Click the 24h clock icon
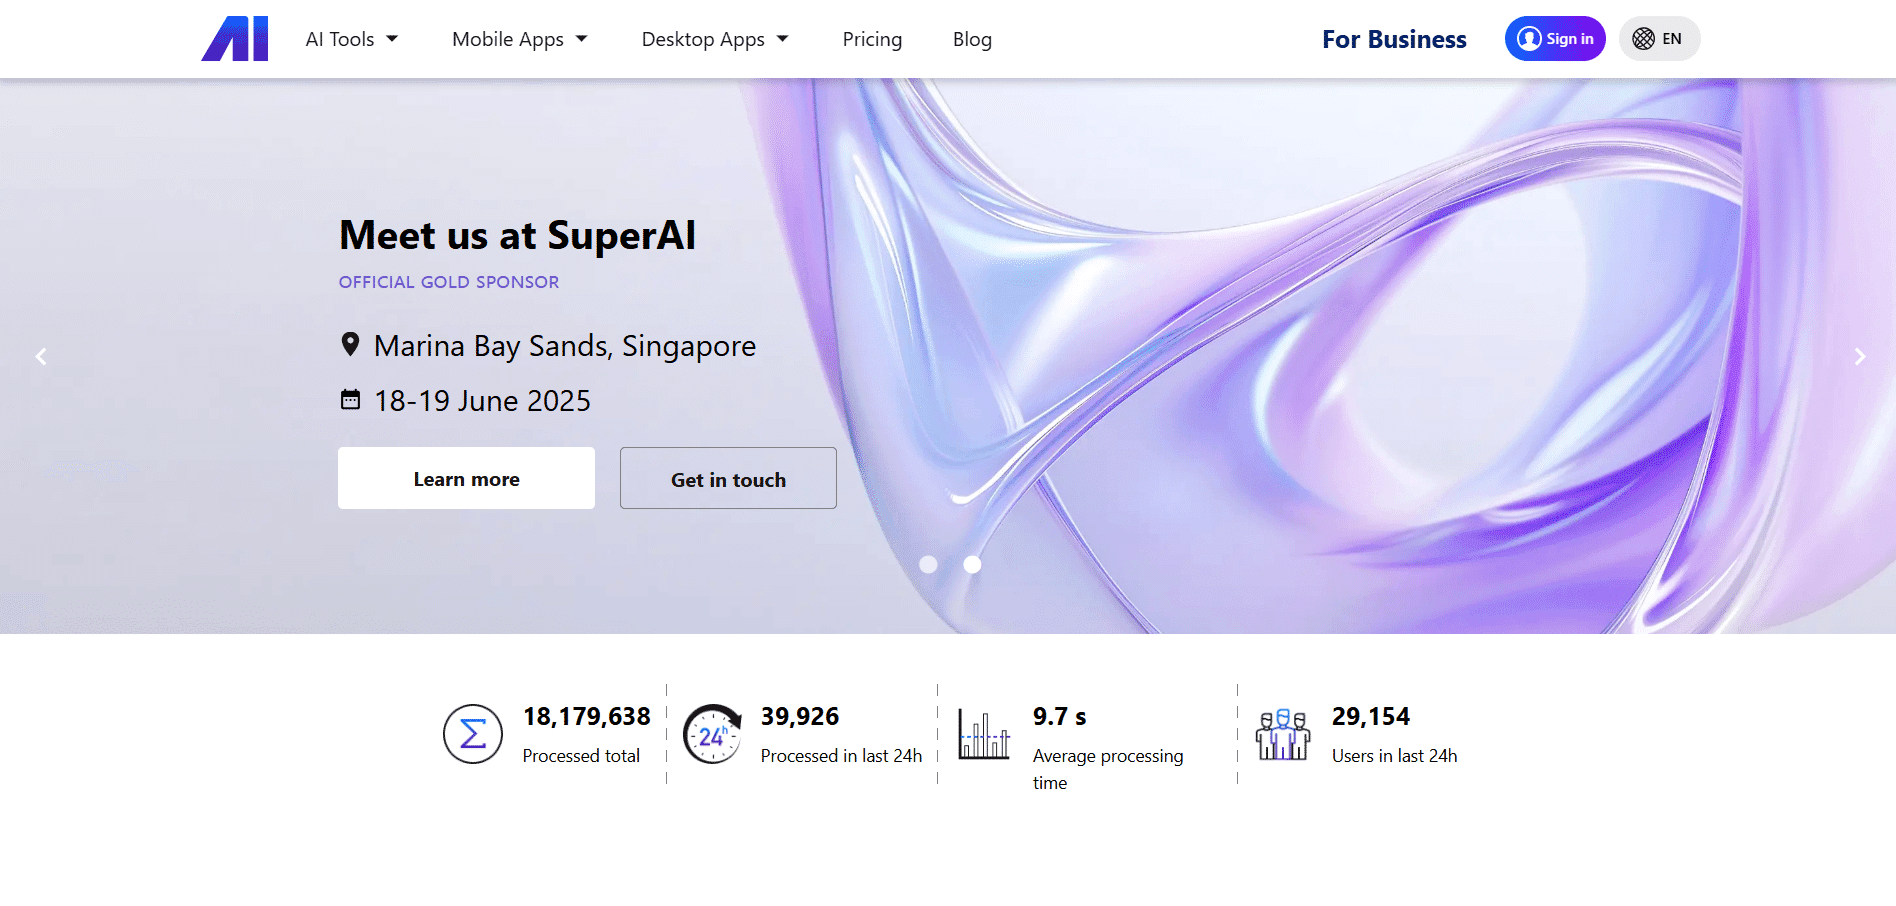The height and width of the screenshot is (906, 1896). pyautogui.click(x=712, y=734)
